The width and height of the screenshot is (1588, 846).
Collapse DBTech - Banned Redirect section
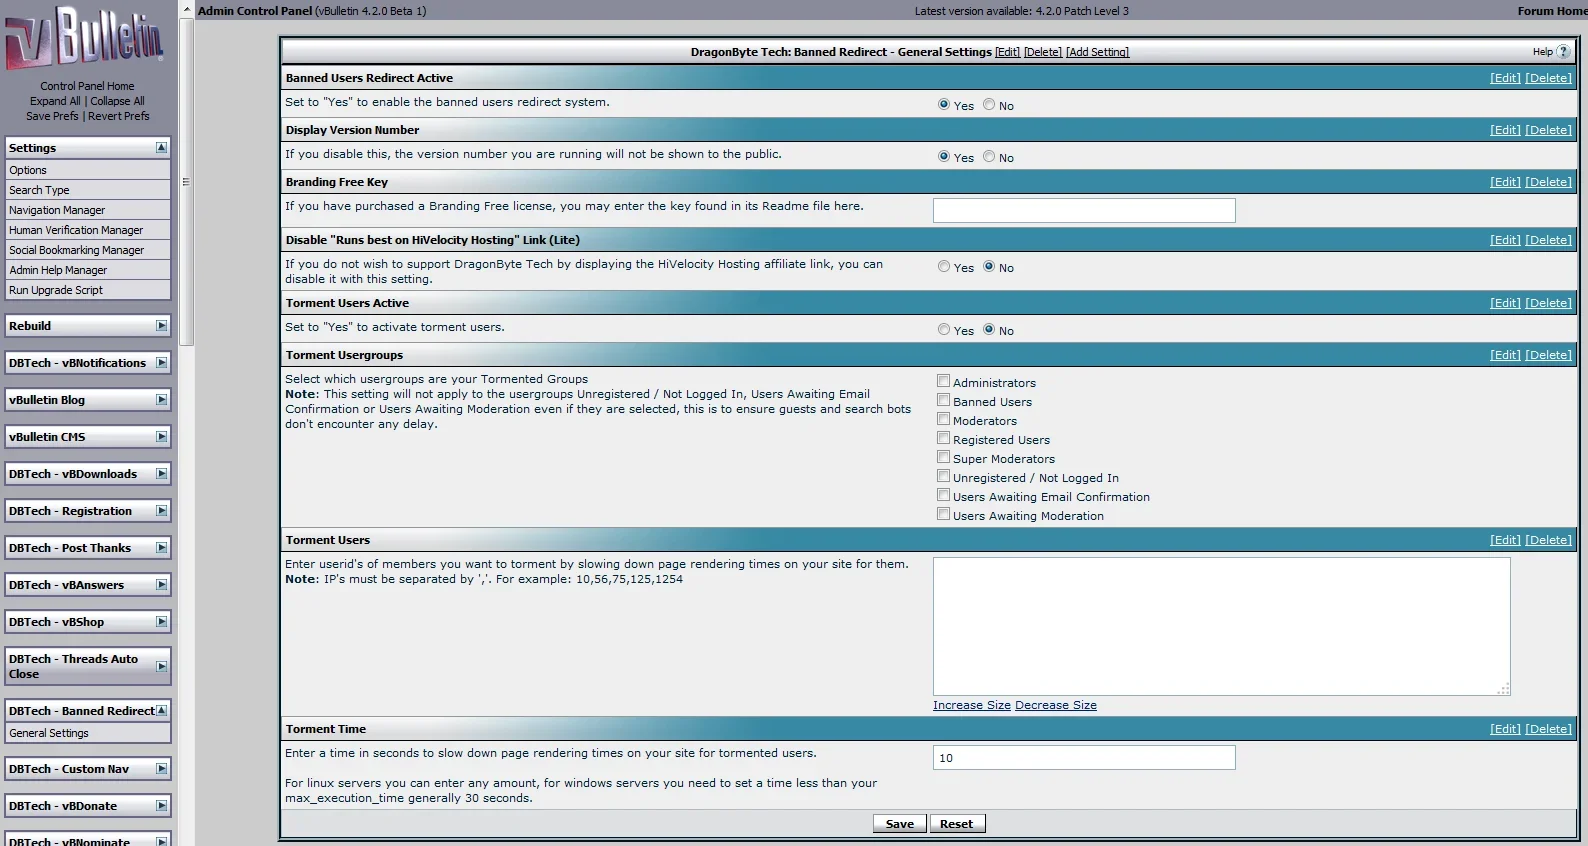[161, 710]
